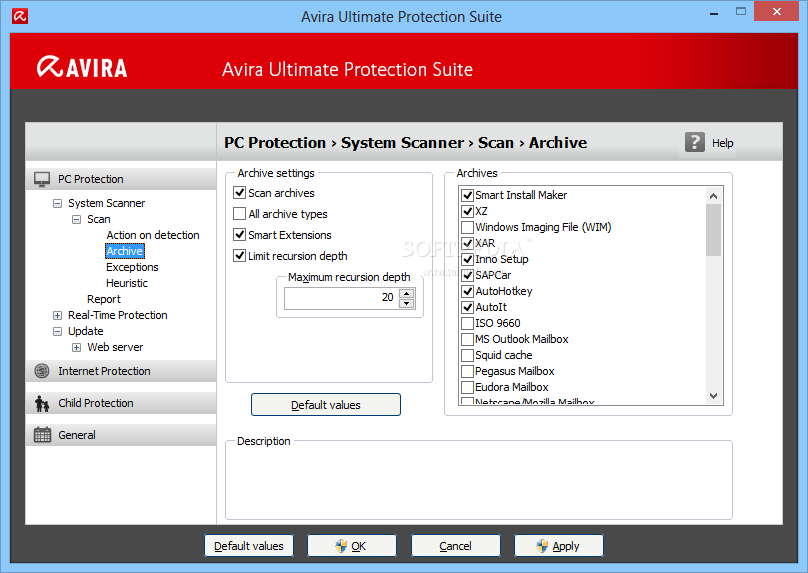Check Windows Imaging File (WIM) box

467,227
